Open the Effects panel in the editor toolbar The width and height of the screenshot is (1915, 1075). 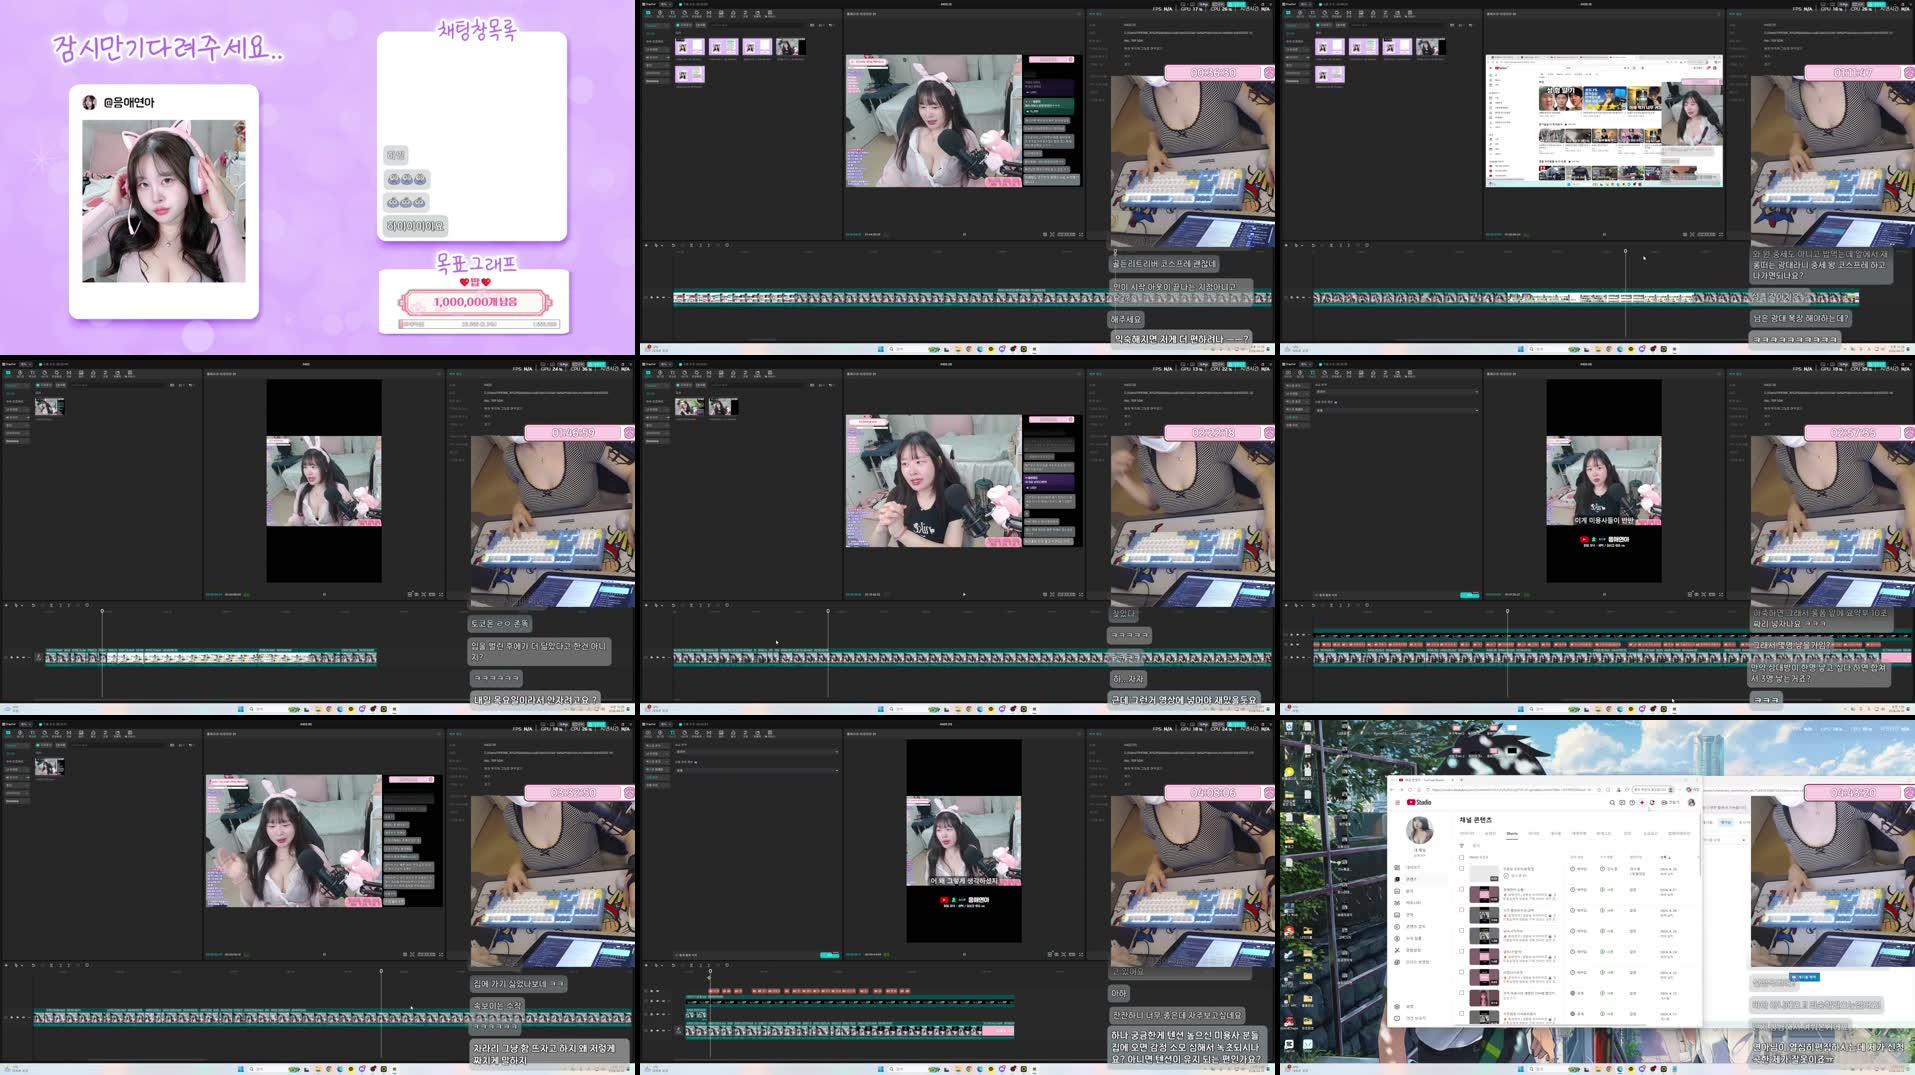pyautogui.click(x=697, y=13)
